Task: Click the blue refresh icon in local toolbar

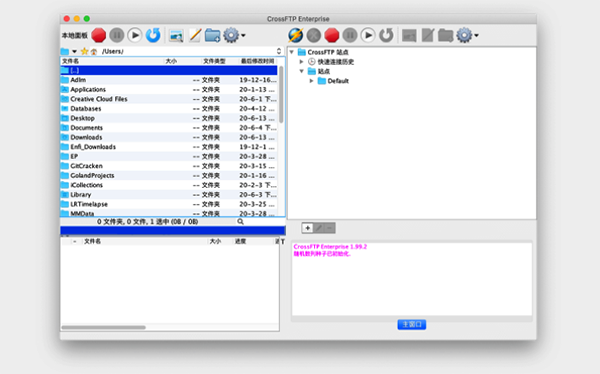Action: click(x=153, y=35)
